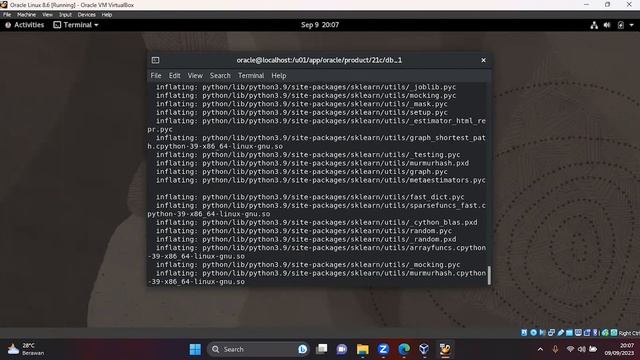The height and width of the screenshot is (360, 640).
Task: Click the Windows taskbar Search box
Action: pos(258,349)
